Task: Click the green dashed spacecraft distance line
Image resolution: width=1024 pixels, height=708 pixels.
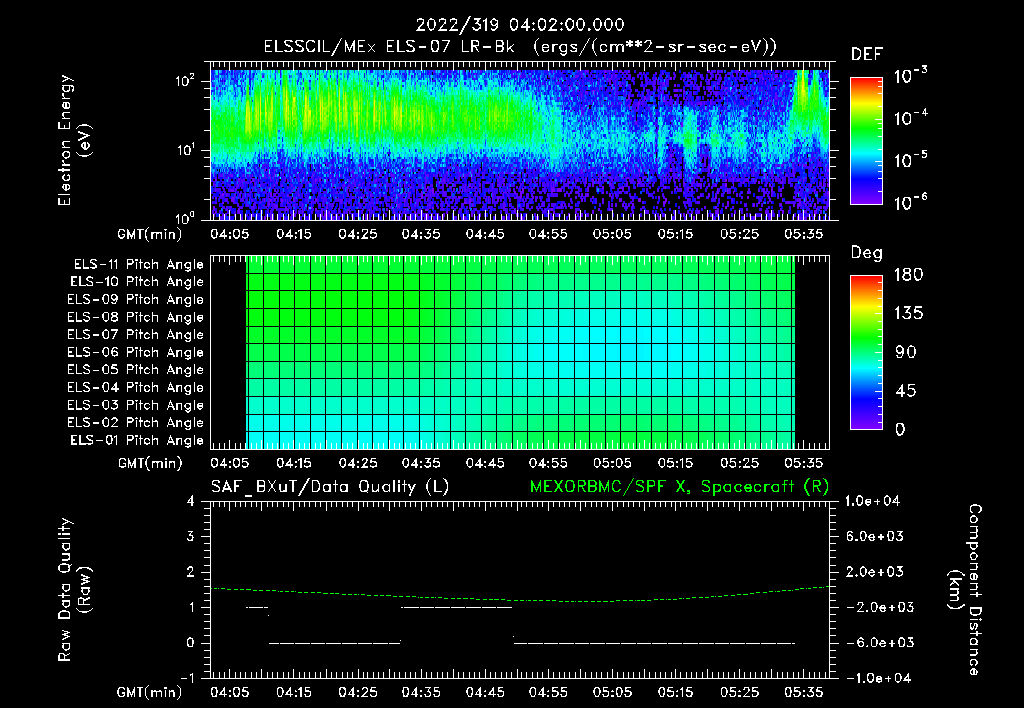Action: click(x=520, y=596)
